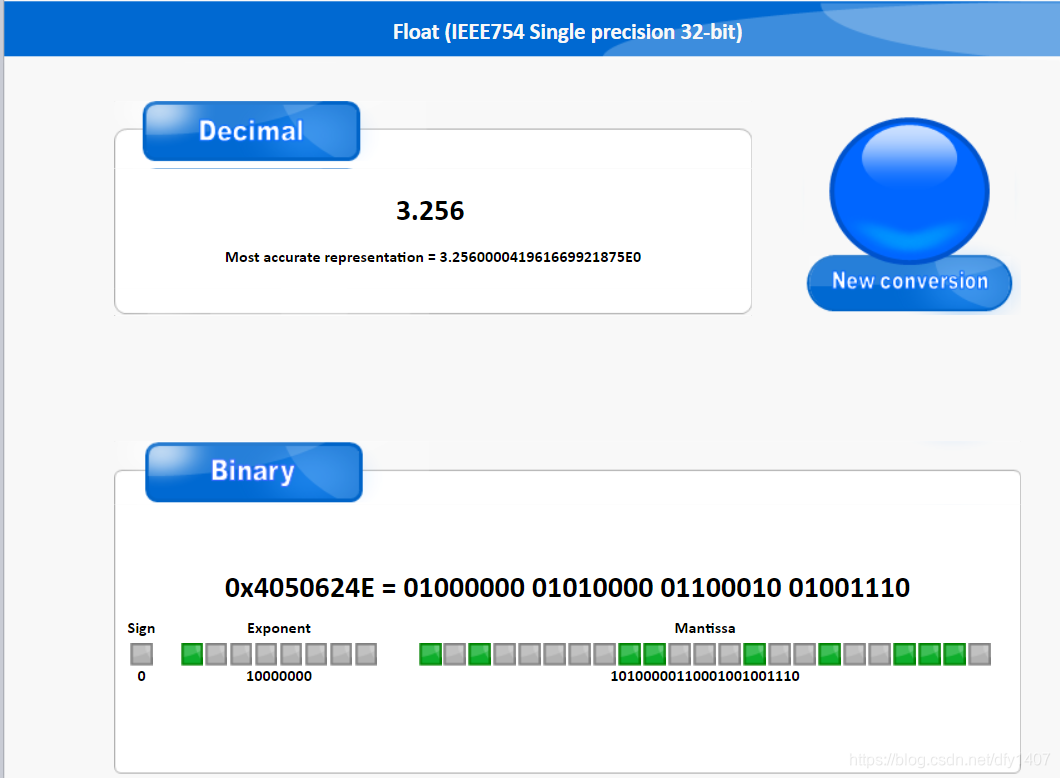Click the New conversion button
The height and width of the screenshot is (778, 1060).
click(x=909, y=281)
